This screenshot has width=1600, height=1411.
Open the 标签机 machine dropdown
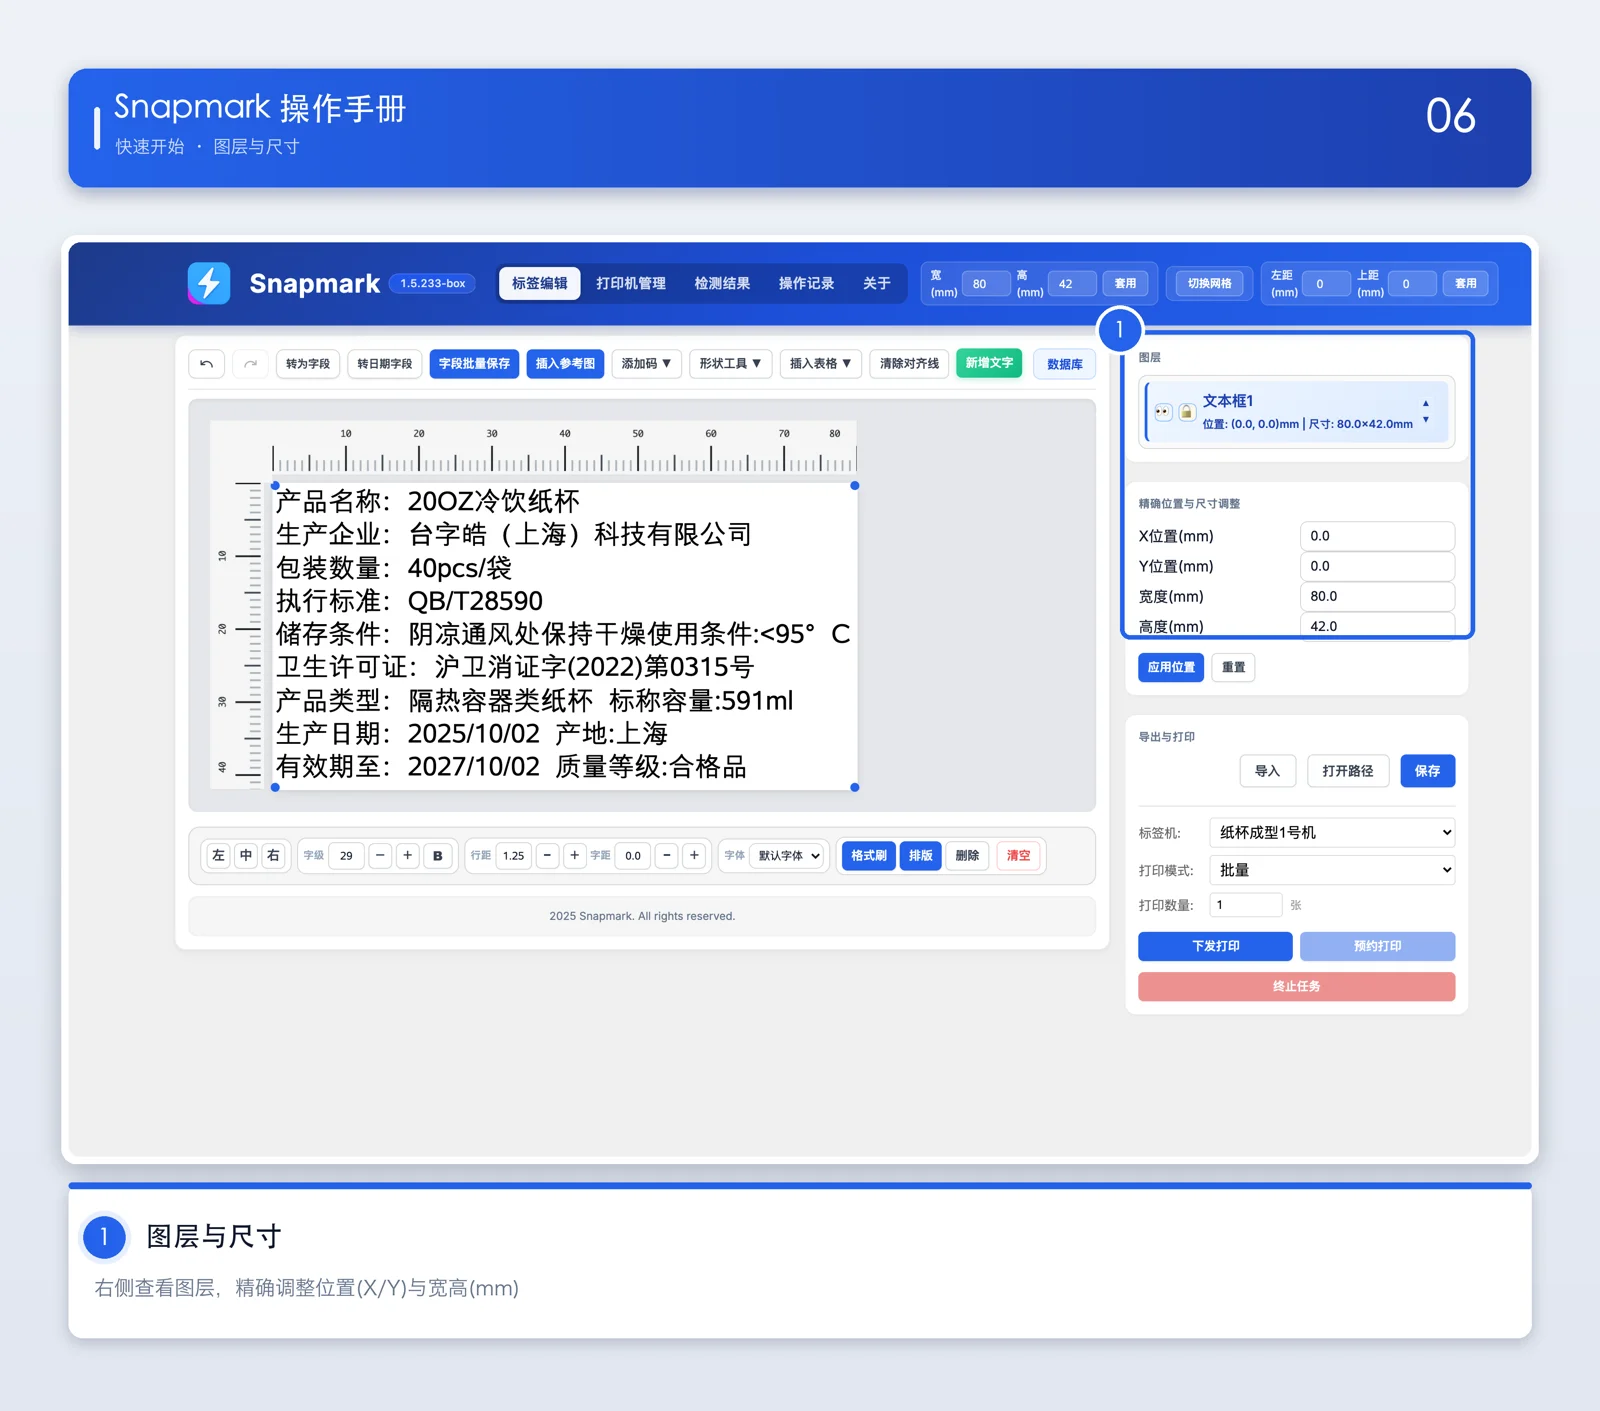click(1332, 832)
